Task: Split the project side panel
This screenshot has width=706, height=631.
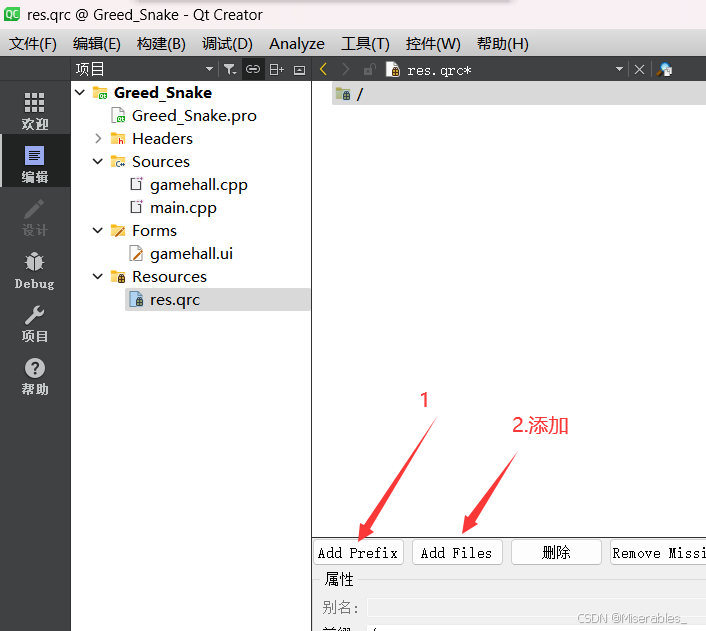Action: click(276, 69)
